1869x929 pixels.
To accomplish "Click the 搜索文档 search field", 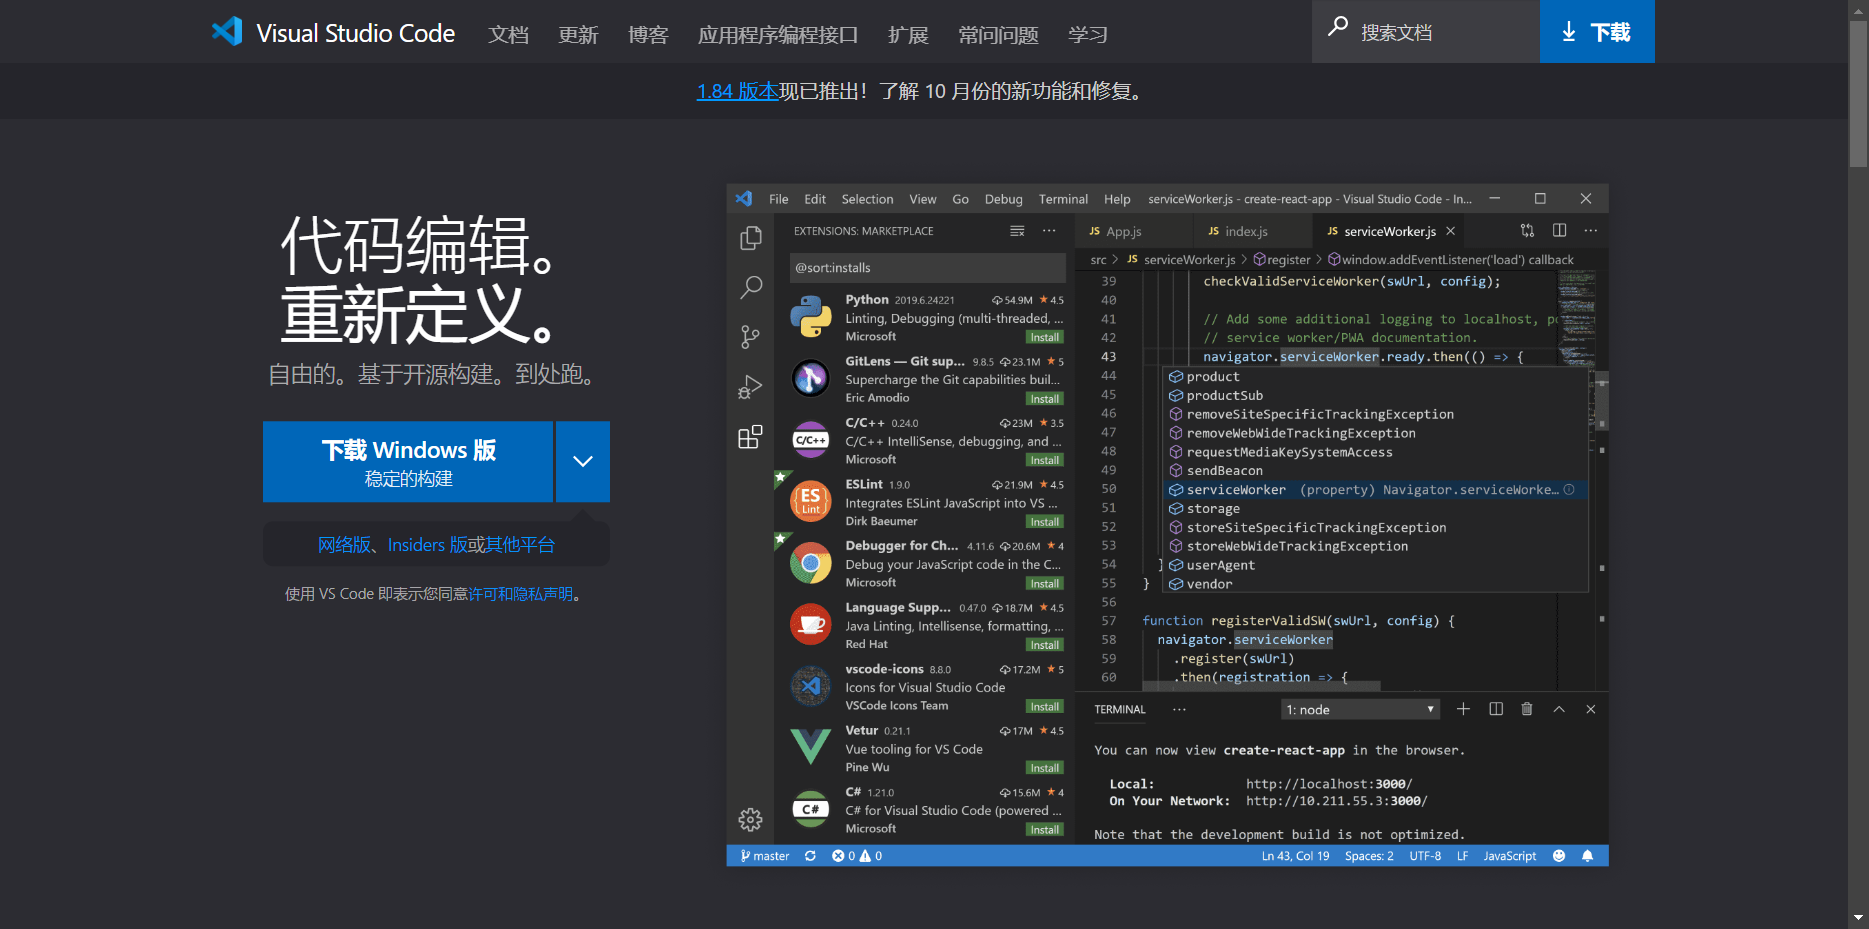I will pyautogui.click(x=1426, y=32).
